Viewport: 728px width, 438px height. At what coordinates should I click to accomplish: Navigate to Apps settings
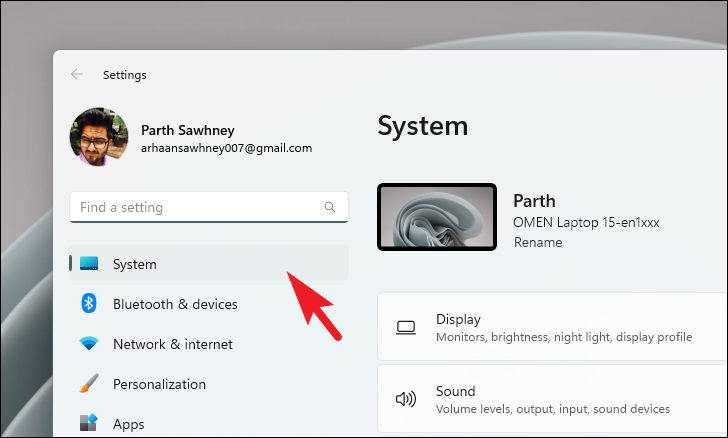click(x=209, y=423)
